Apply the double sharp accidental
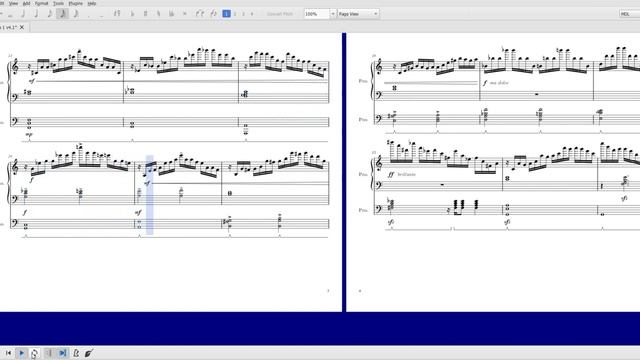640x360 pixels. click(x=184, y=14)
